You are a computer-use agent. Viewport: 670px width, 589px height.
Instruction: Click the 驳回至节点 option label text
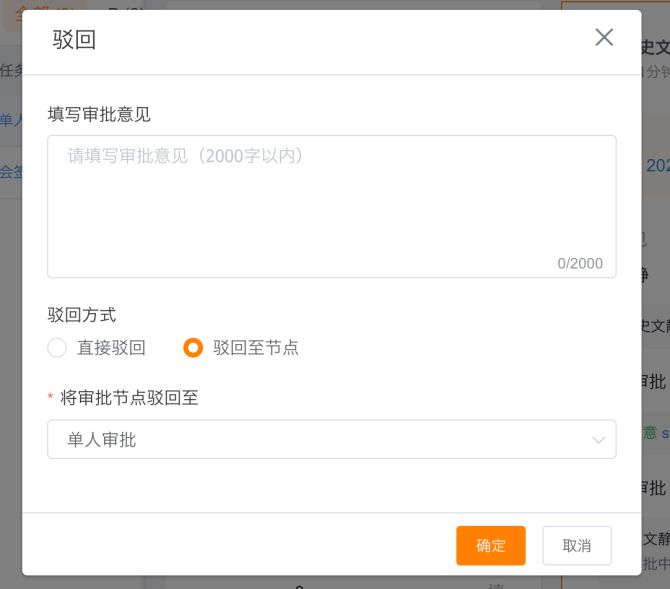255,348
